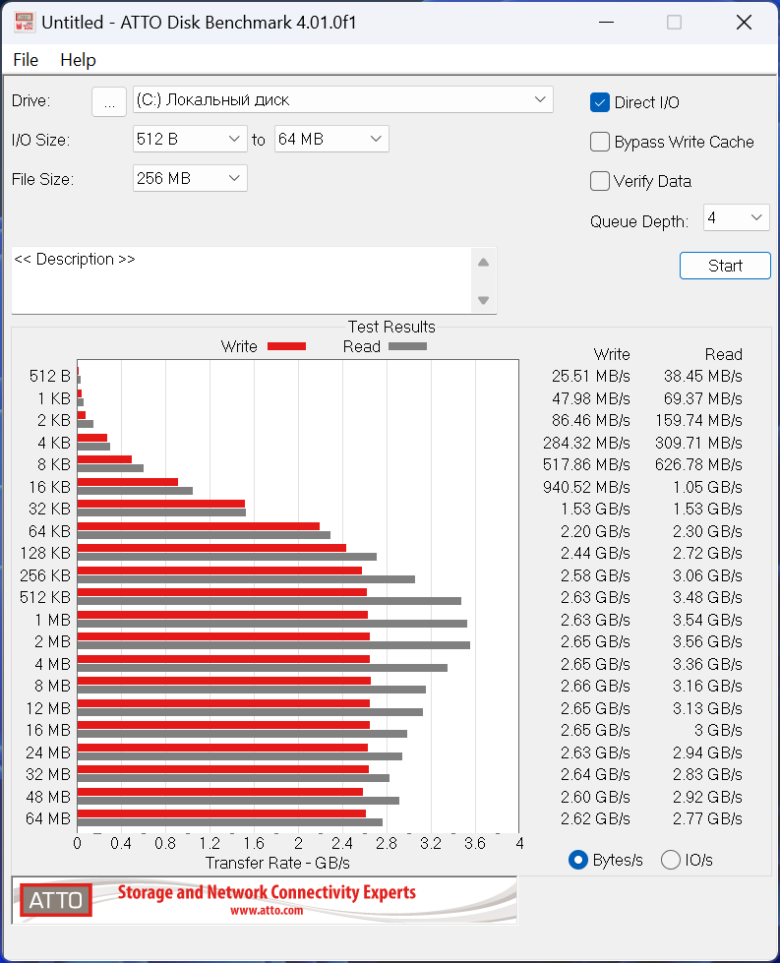780x963 pixels.
Task: Click the ATTO logo in the bottom banner
Action: click(56, 900)
